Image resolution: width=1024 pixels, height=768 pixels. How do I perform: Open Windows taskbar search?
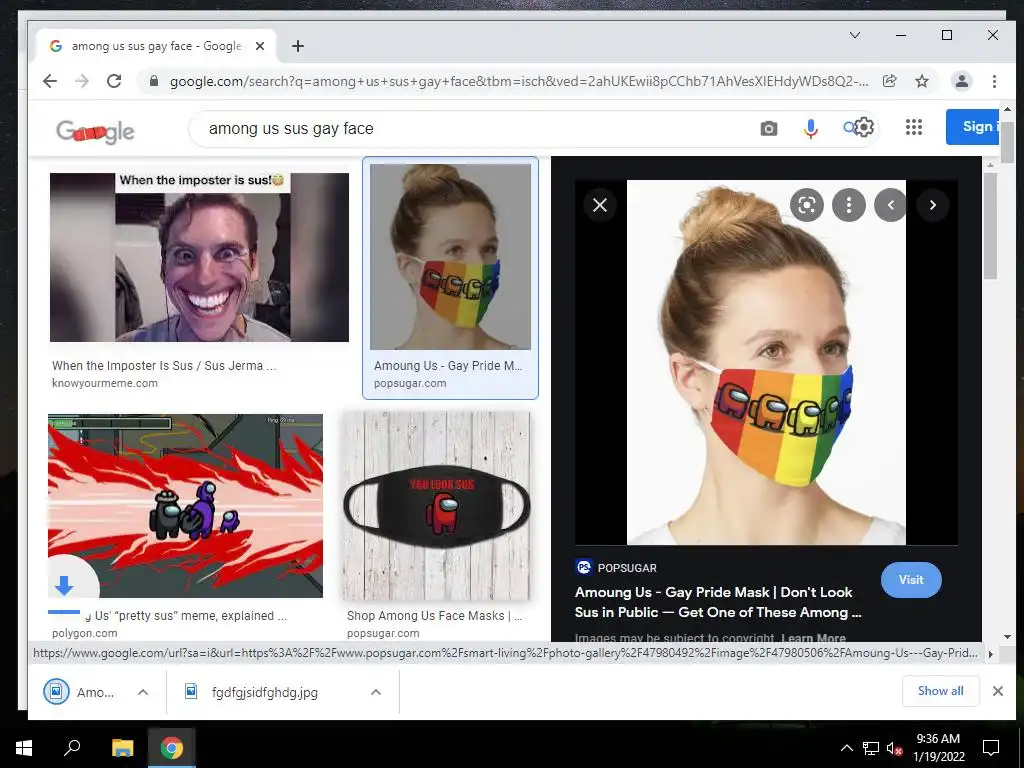click(72, 748)
